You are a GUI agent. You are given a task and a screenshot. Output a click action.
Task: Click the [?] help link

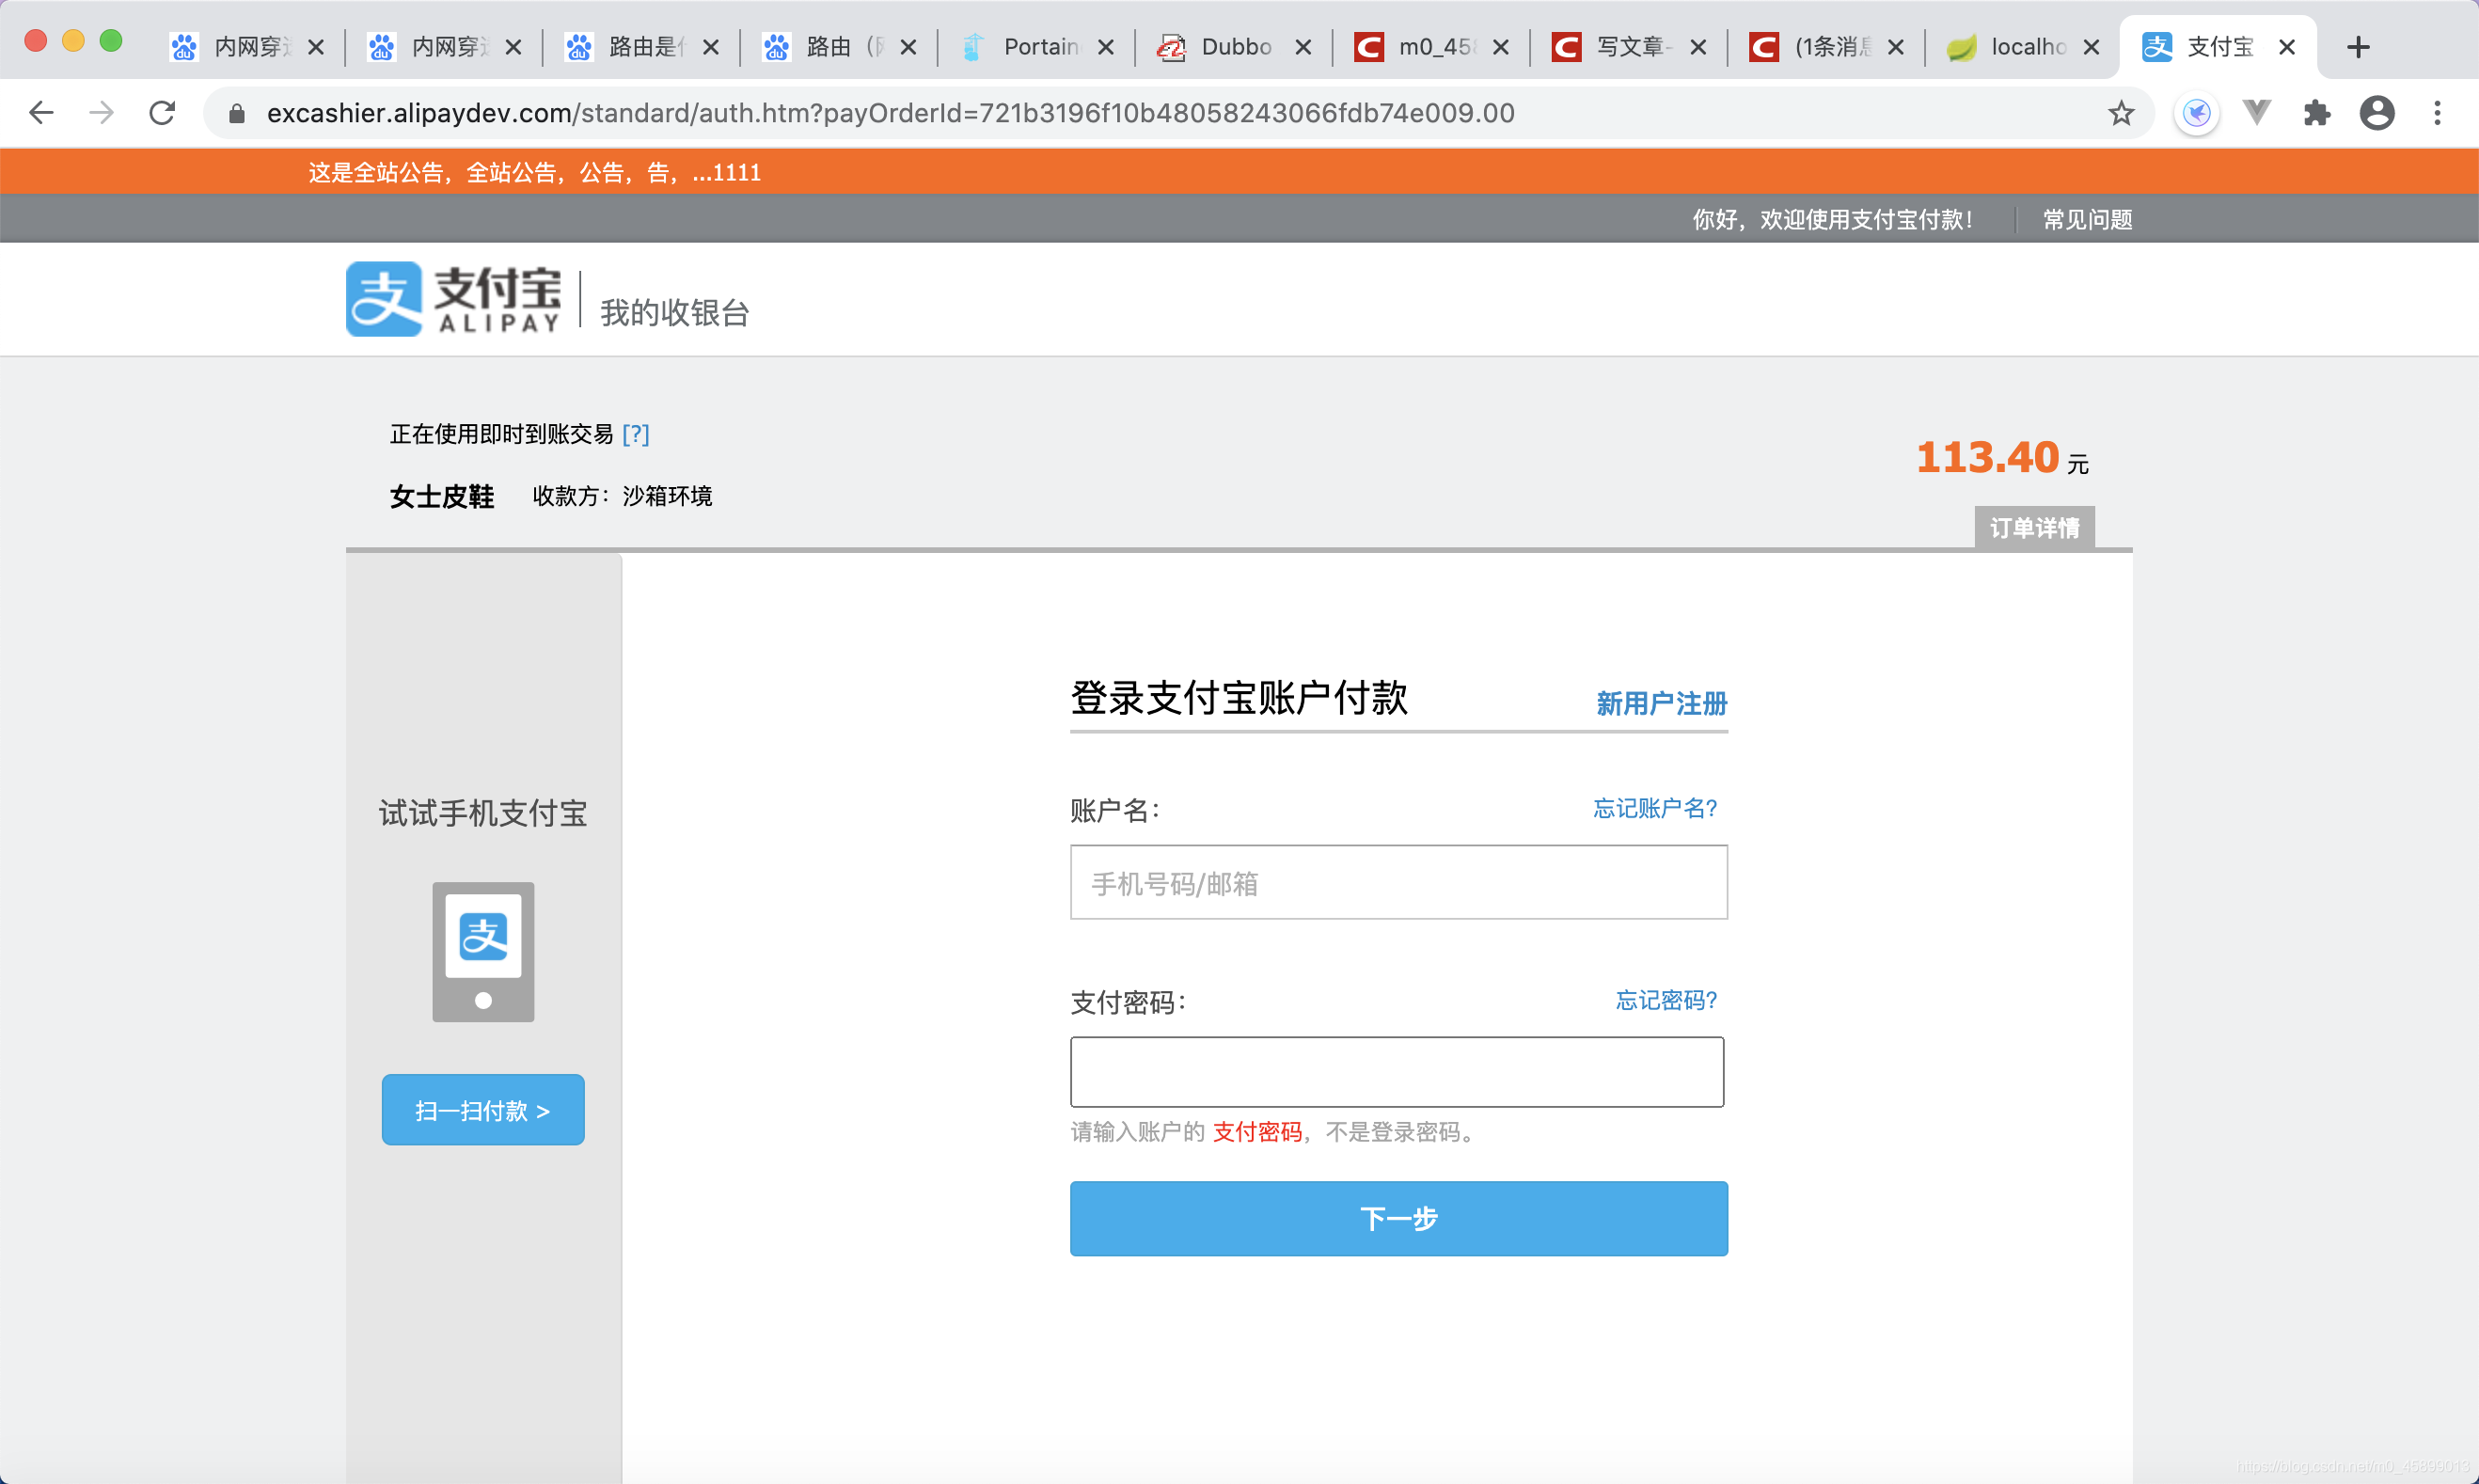[x=636, y=434]
